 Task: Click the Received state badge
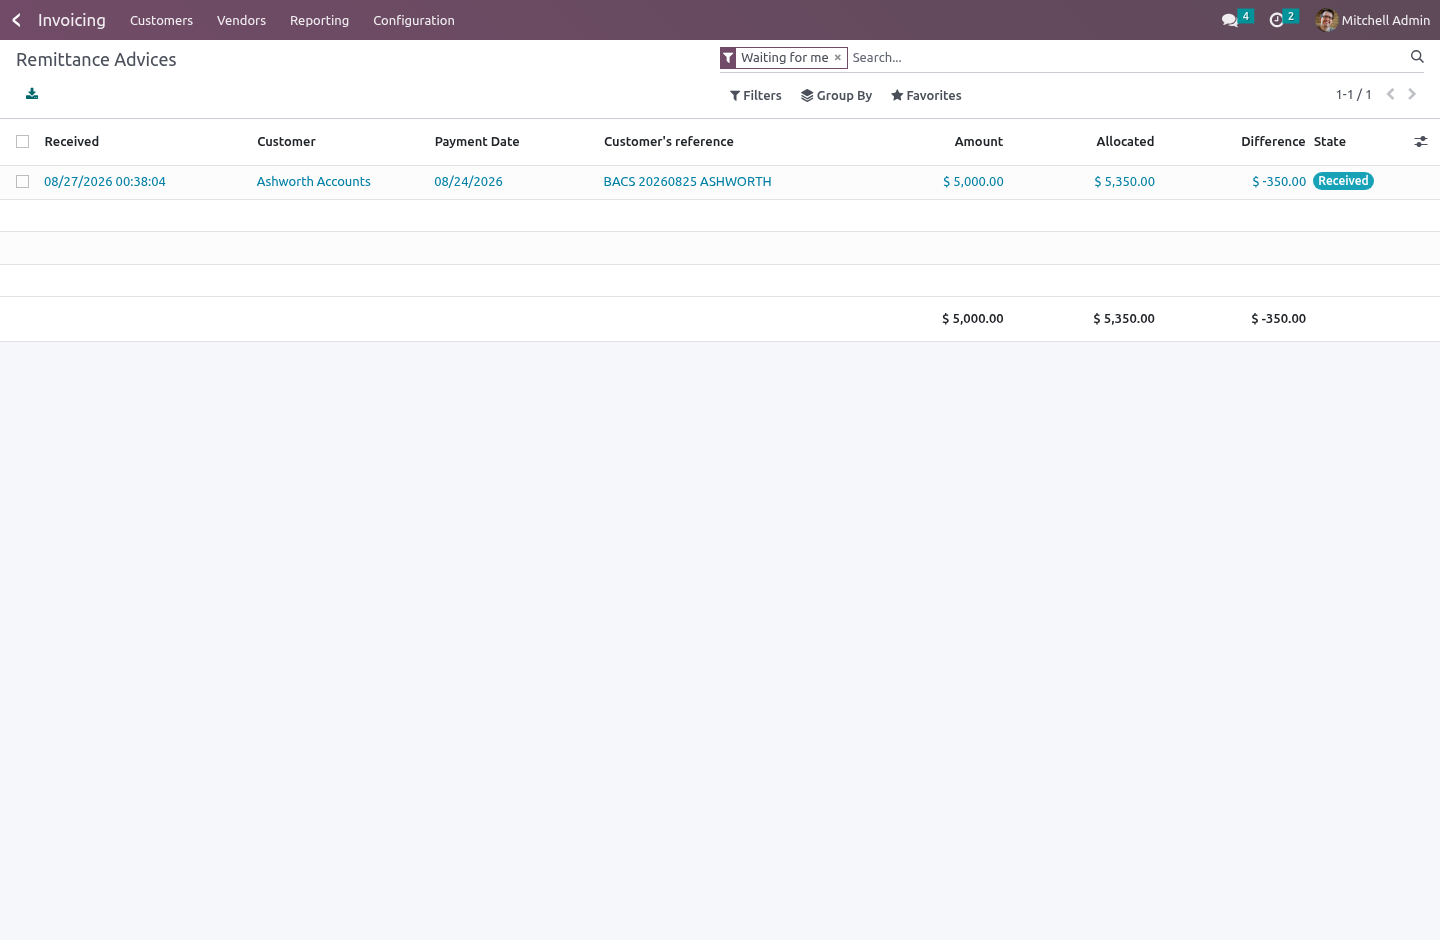1343,181
